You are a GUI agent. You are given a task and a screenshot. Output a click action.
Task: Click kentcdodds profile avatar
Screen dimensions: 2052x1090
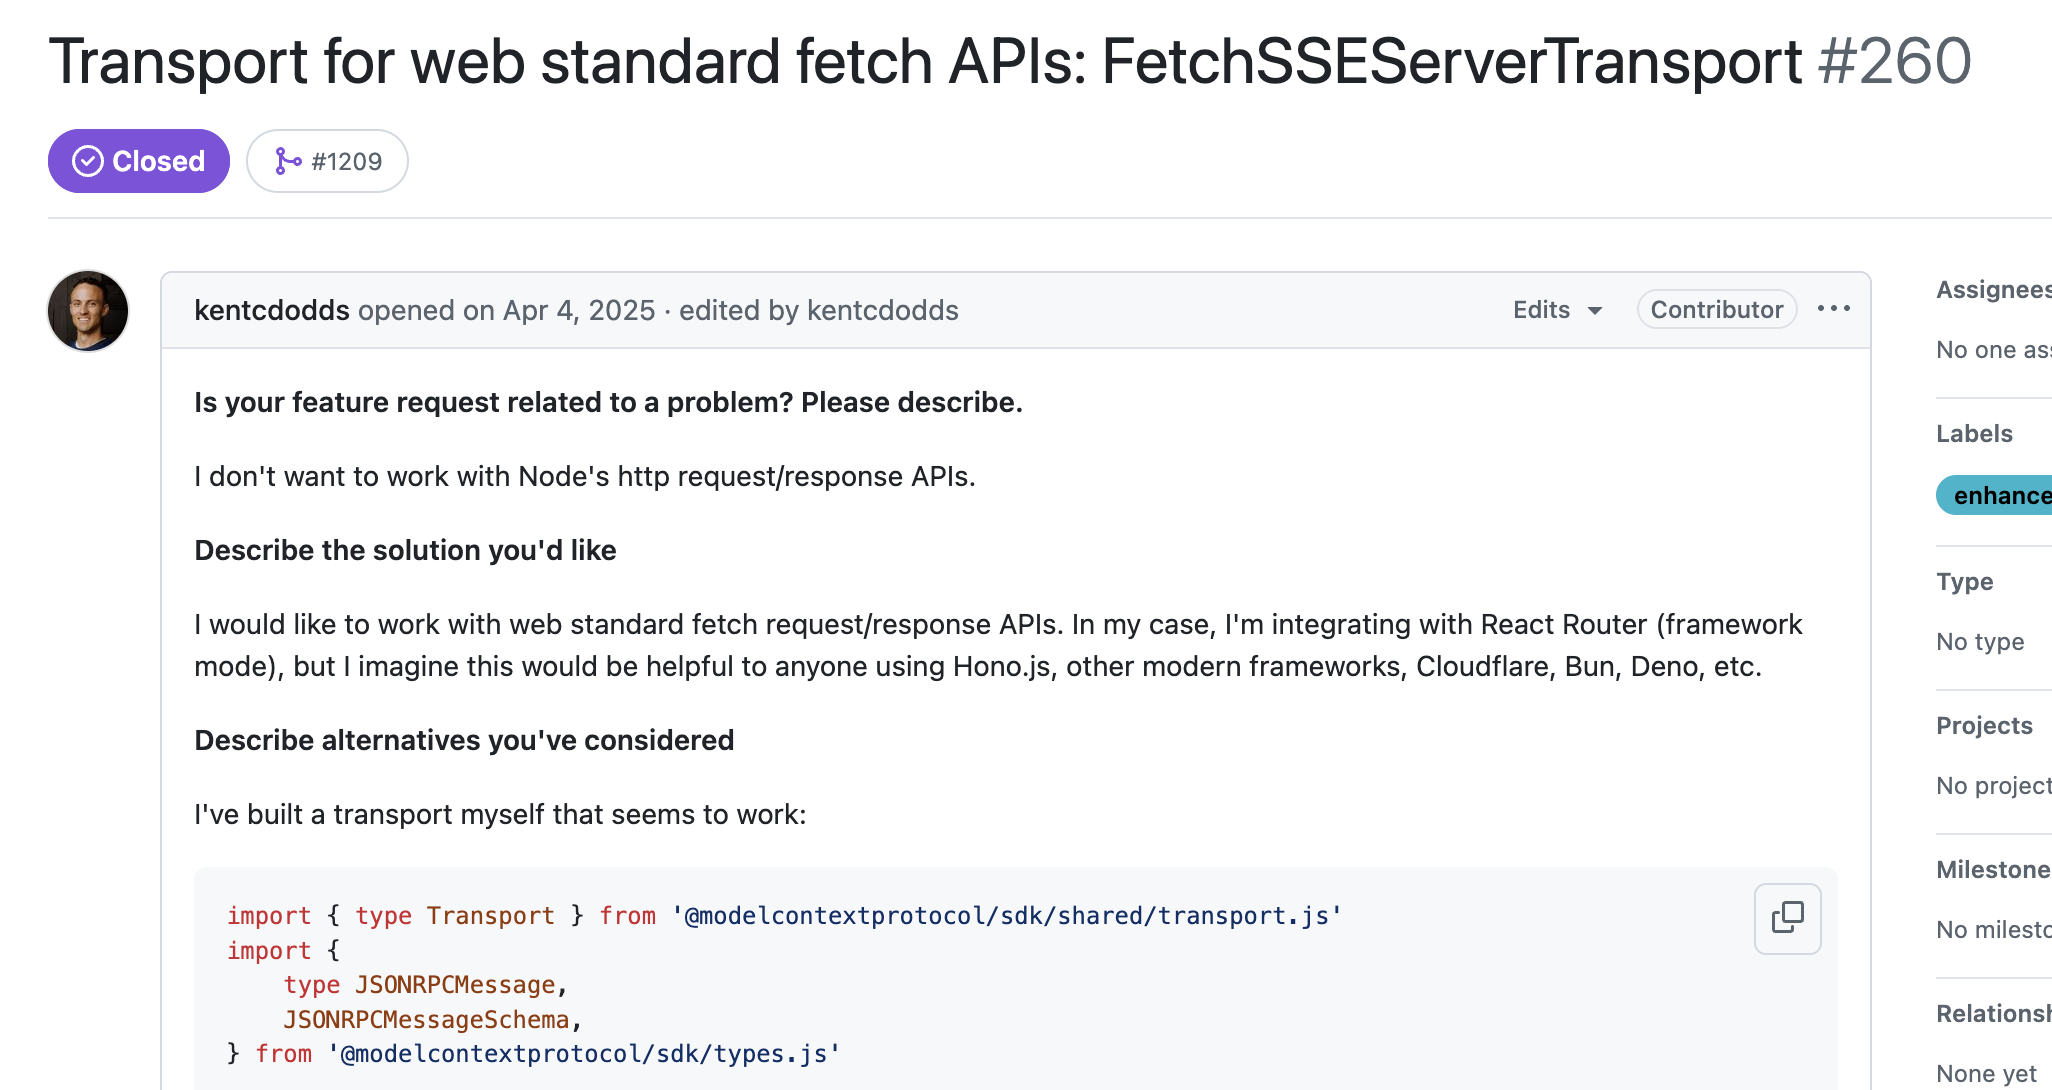point(88,311)
